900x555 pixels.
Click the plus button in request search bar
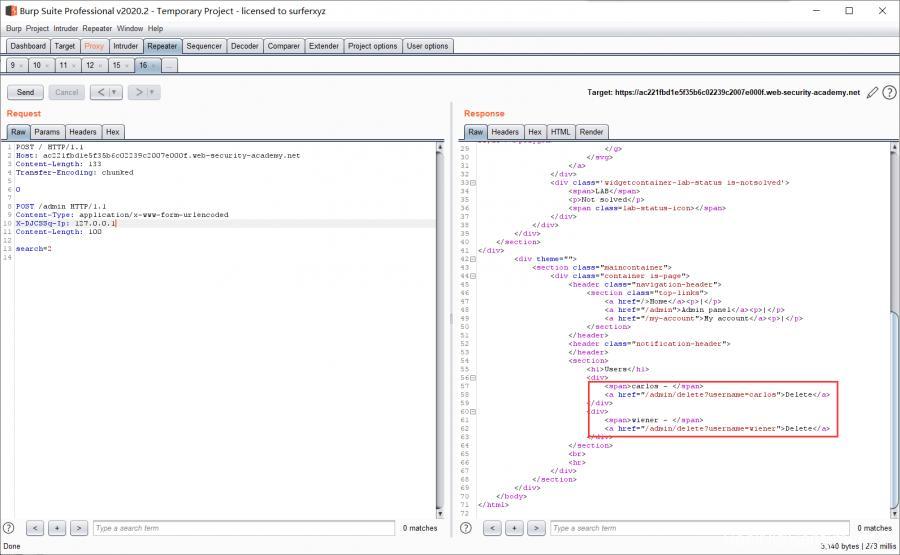tap(56, 527)
